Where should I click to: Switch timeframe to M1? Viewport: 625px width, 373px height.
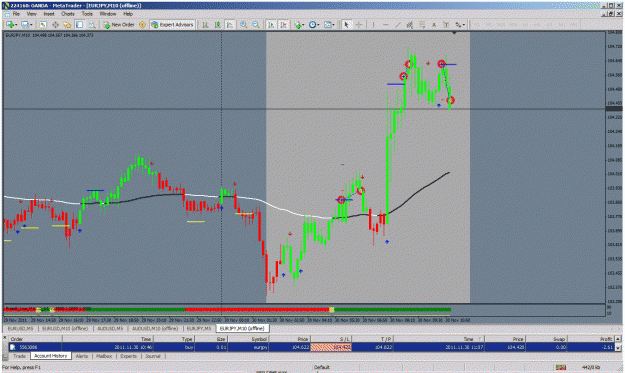pyautogui.click(x=477, y=25)
